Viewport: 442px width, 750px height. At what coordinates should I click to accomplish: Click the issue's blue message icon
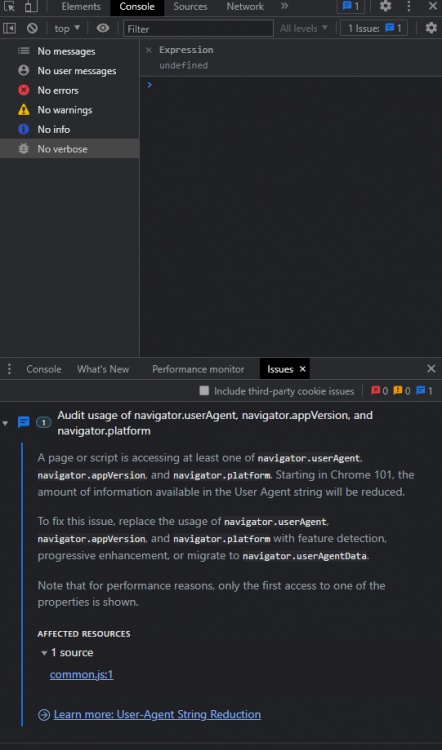pyautogui.click(x=23, y=422)
